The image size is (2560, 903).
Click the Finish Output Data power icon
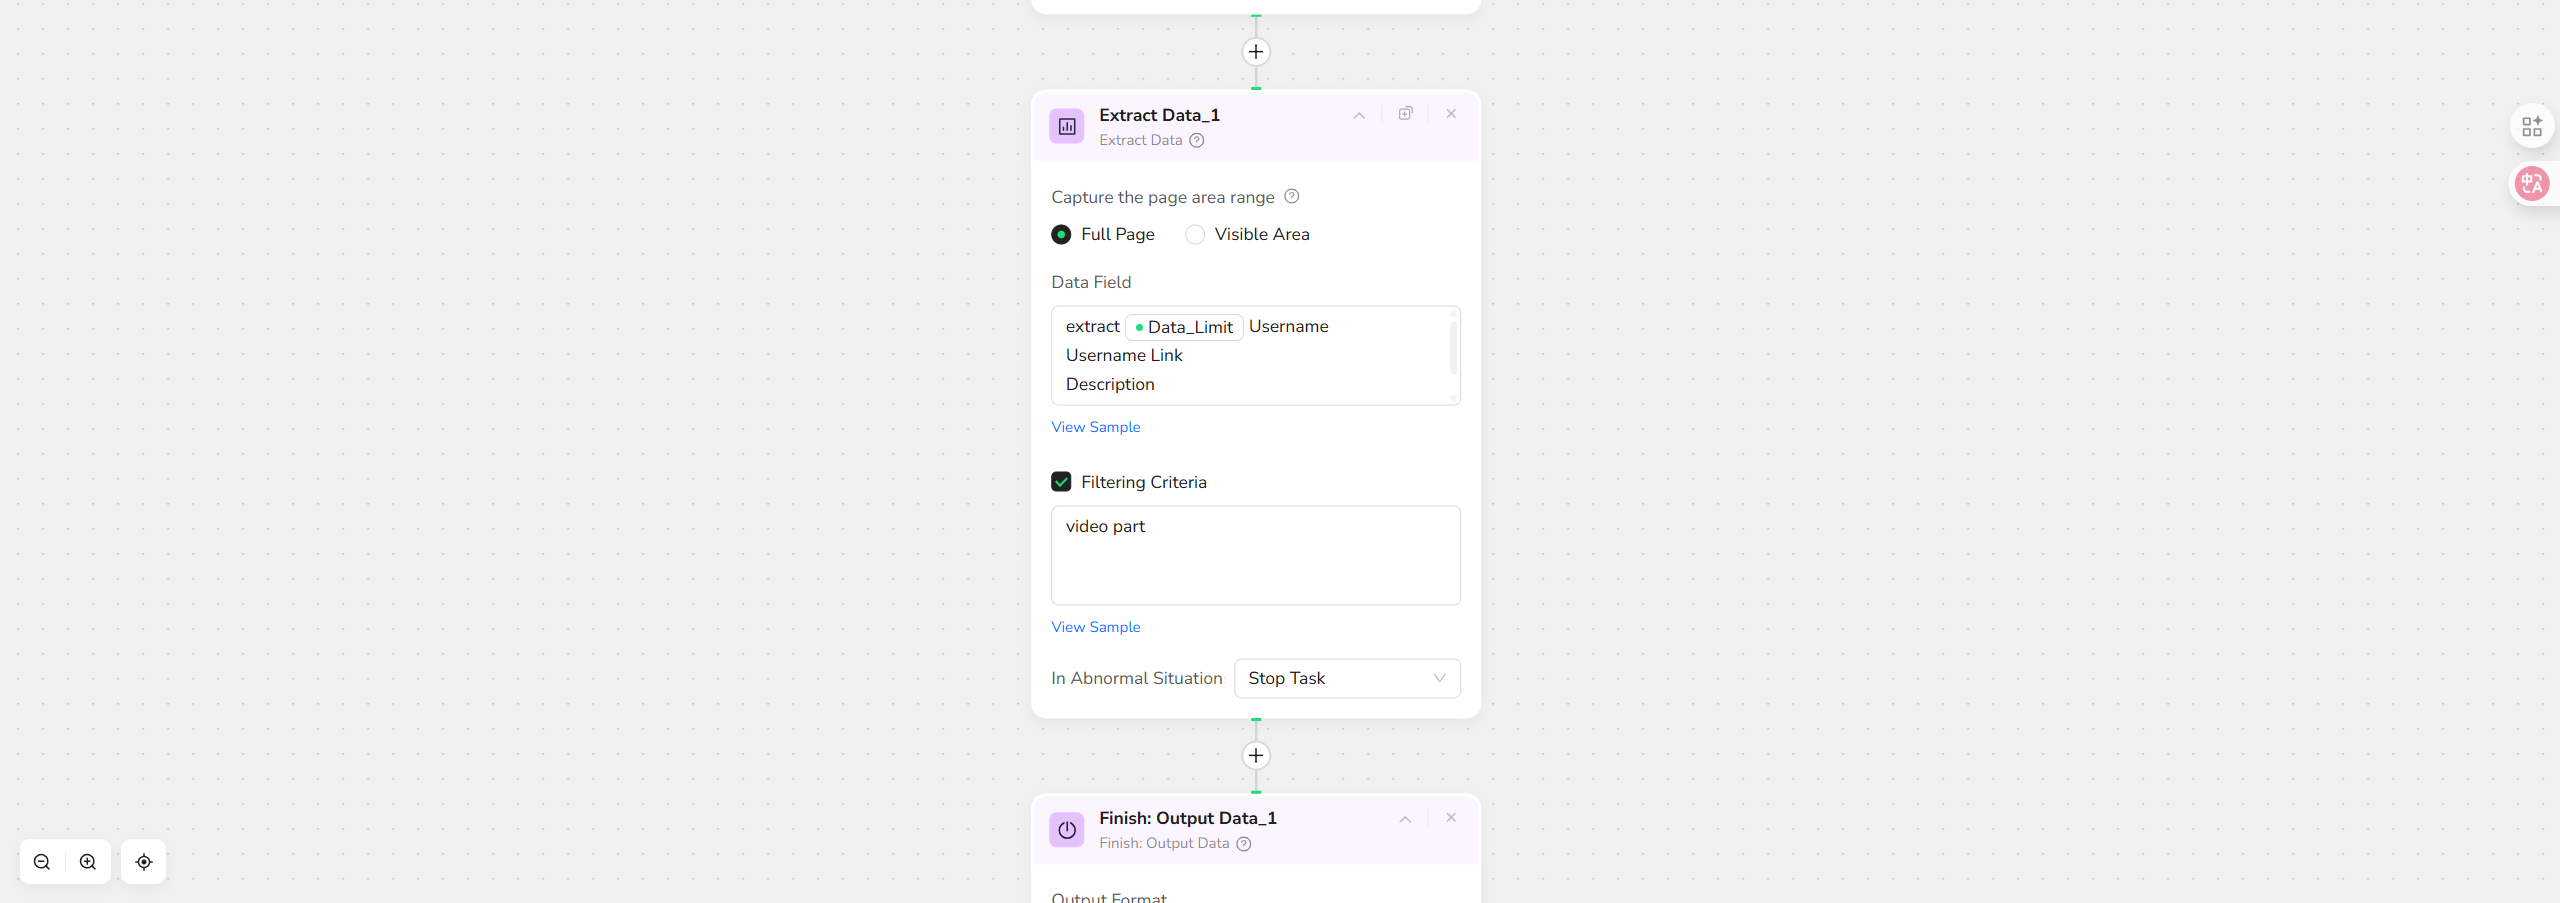tap(1067, 830)
